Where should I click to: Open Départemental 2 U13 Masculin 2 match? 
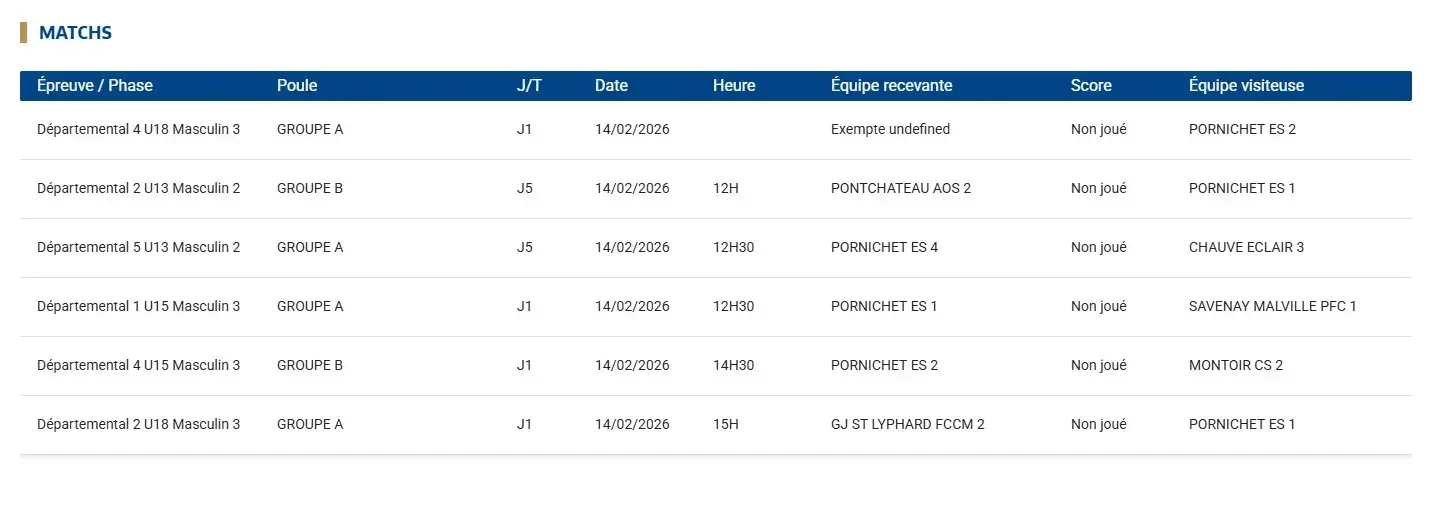(138, 189)
